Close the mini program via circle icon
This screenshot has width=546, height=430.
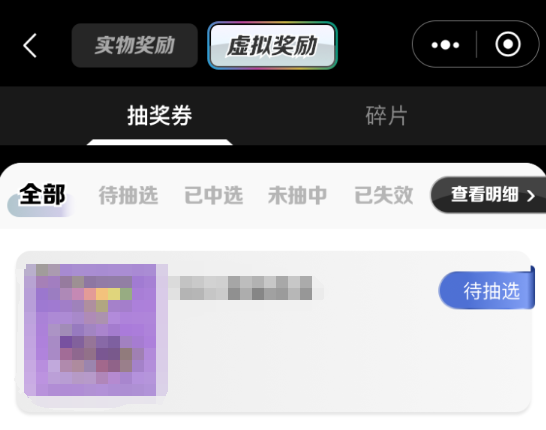pyautogui.click(x=508, y=45)
